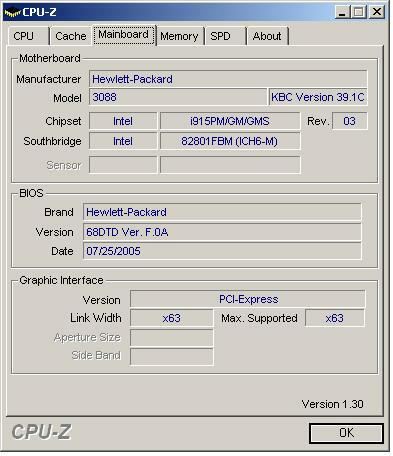Show the About tab

point(267,36)
